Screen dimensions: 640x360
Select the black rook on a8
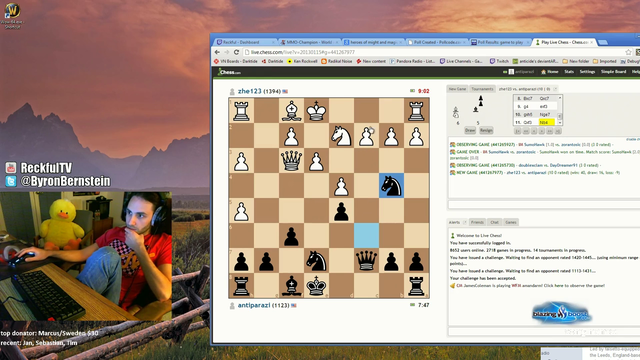416,286
